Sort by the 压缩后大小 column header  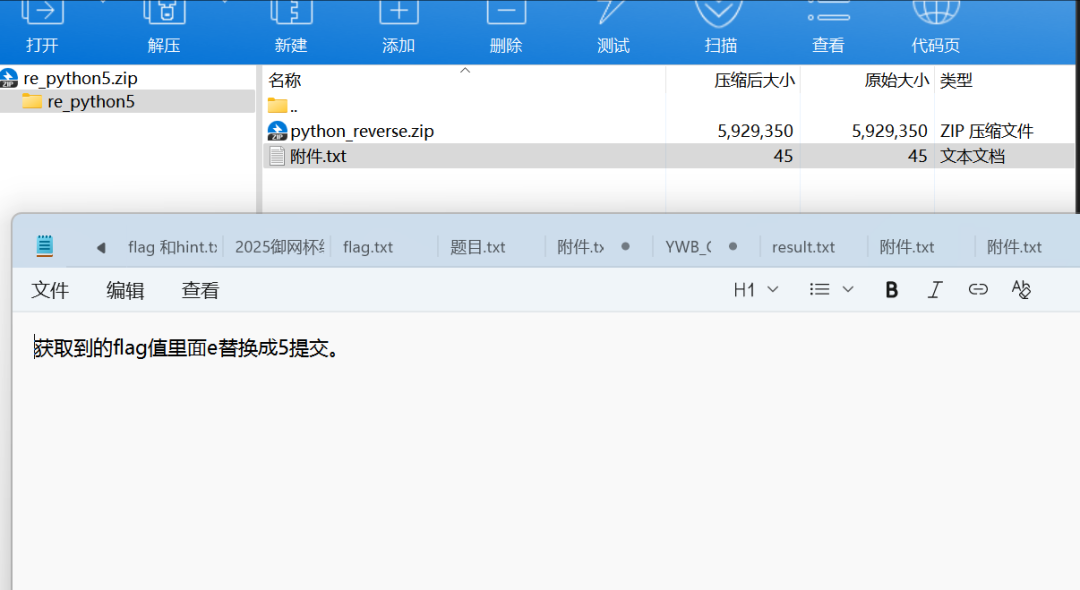pyautogui.click(x=754, y=81)
